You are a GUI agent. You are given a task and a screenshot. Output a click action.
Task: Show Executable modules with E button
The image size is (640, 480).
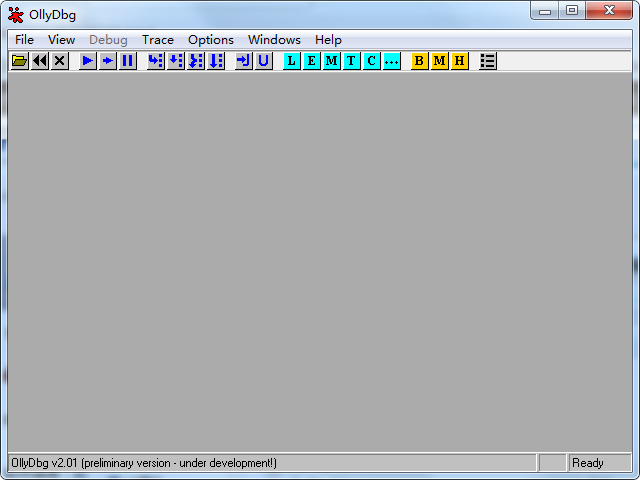tap(312, 61)
